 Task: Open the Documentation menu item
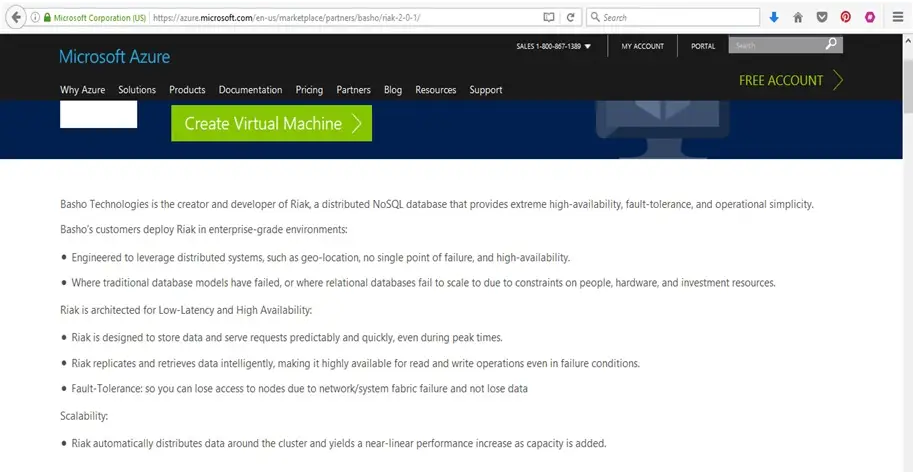250,90
